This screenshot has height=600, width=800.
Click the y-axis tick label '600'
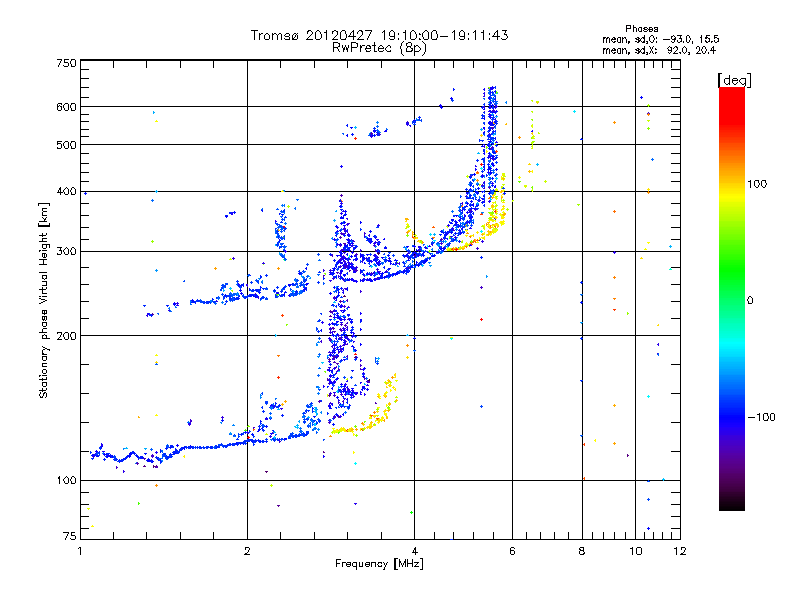(x=66, y=107)
